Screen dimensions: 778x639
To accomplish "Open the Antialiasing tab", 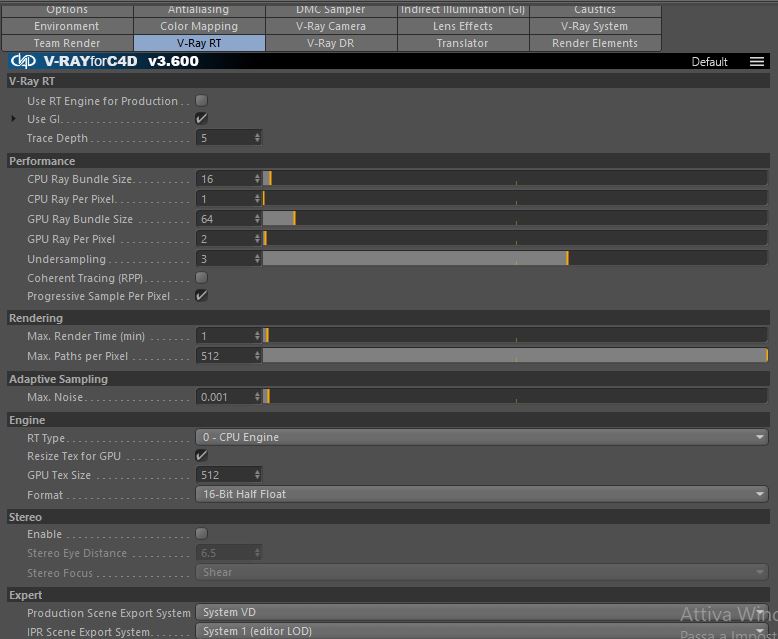I will (x=199, y=10).
